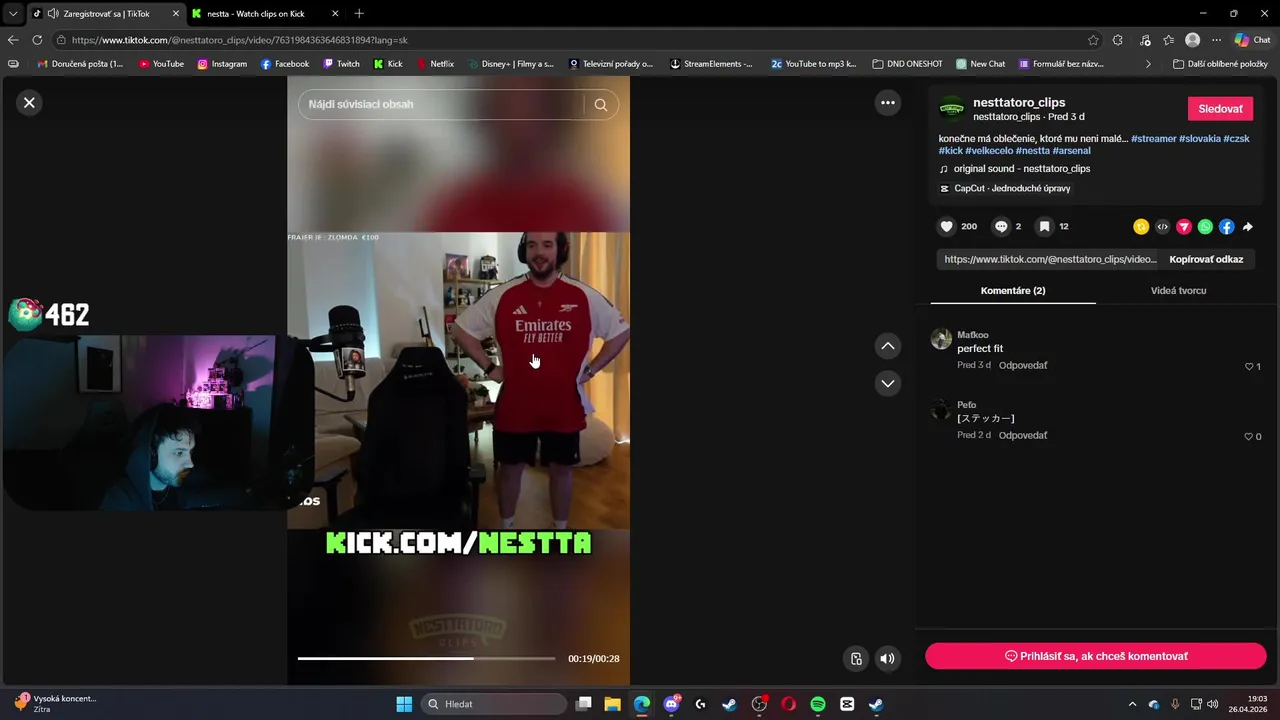
Task: Click the browser address bar URL
Action: click(x=240, y=40)
